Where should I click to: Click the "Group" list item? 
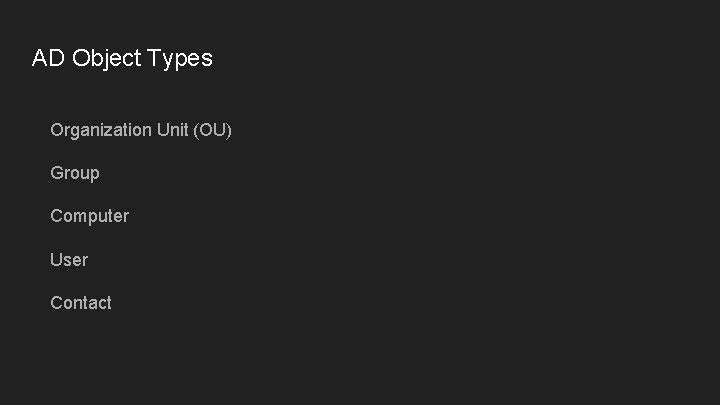point(75,173)
